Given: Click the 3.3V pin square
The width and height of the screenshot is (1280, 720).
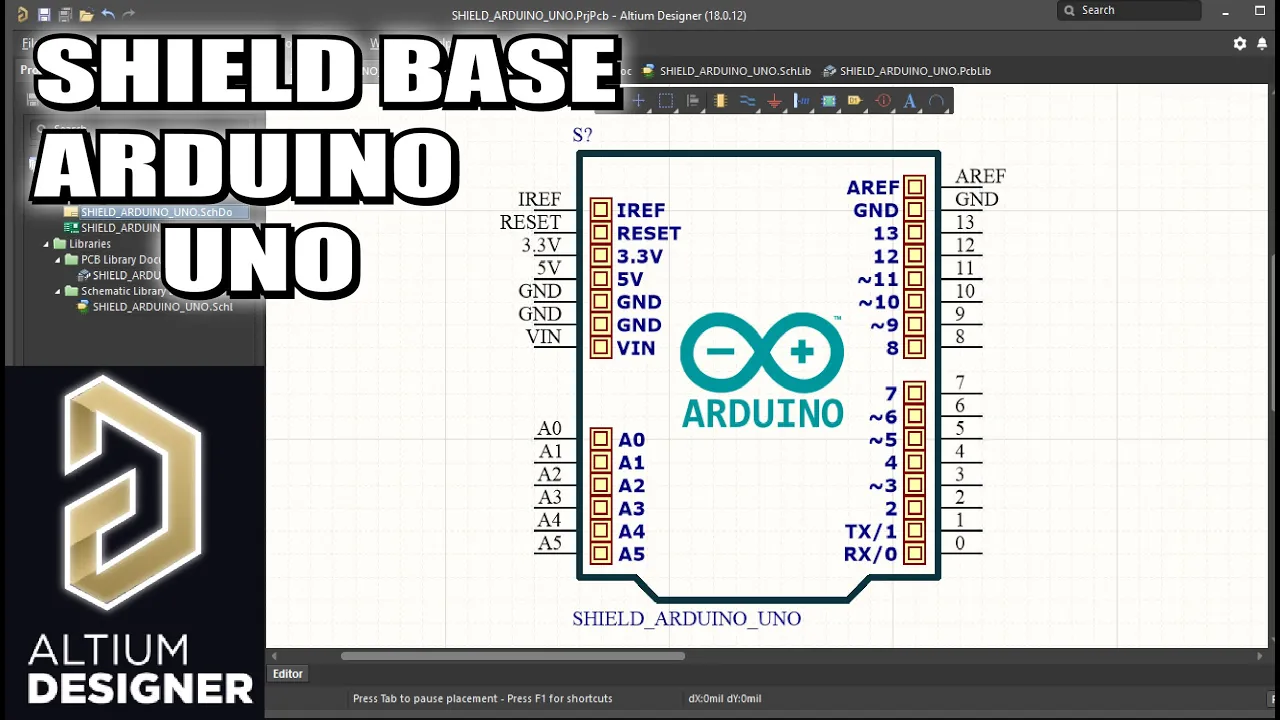Looking at the screenshot, I should click(600, 256).
